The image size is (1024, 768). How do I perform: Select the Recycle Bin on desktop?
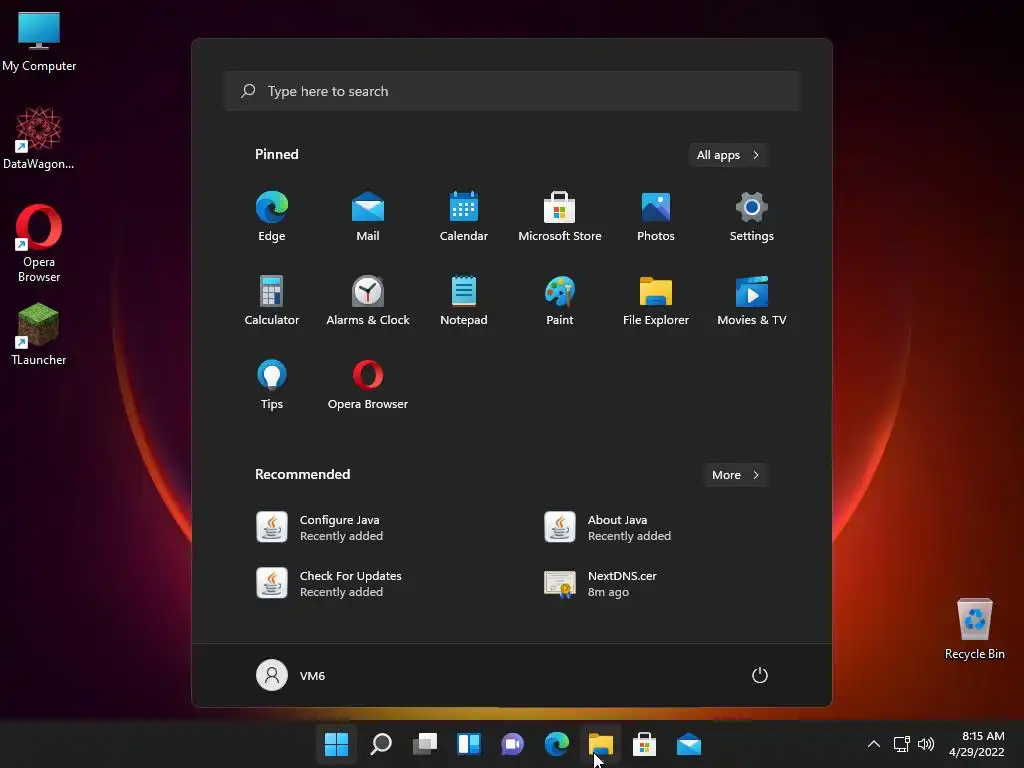point(974,628)
